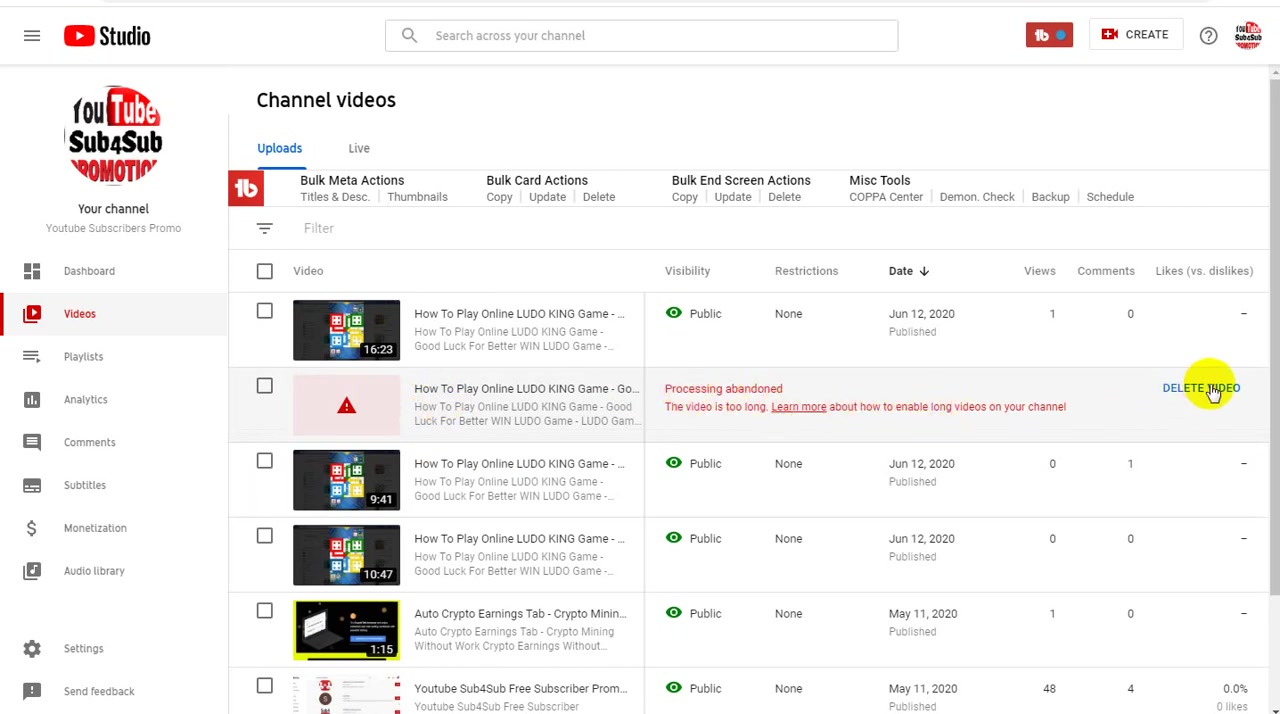Click the TubeBuddy icon in header
This screenshot has width=1280, height=714.
[1049, 35]
